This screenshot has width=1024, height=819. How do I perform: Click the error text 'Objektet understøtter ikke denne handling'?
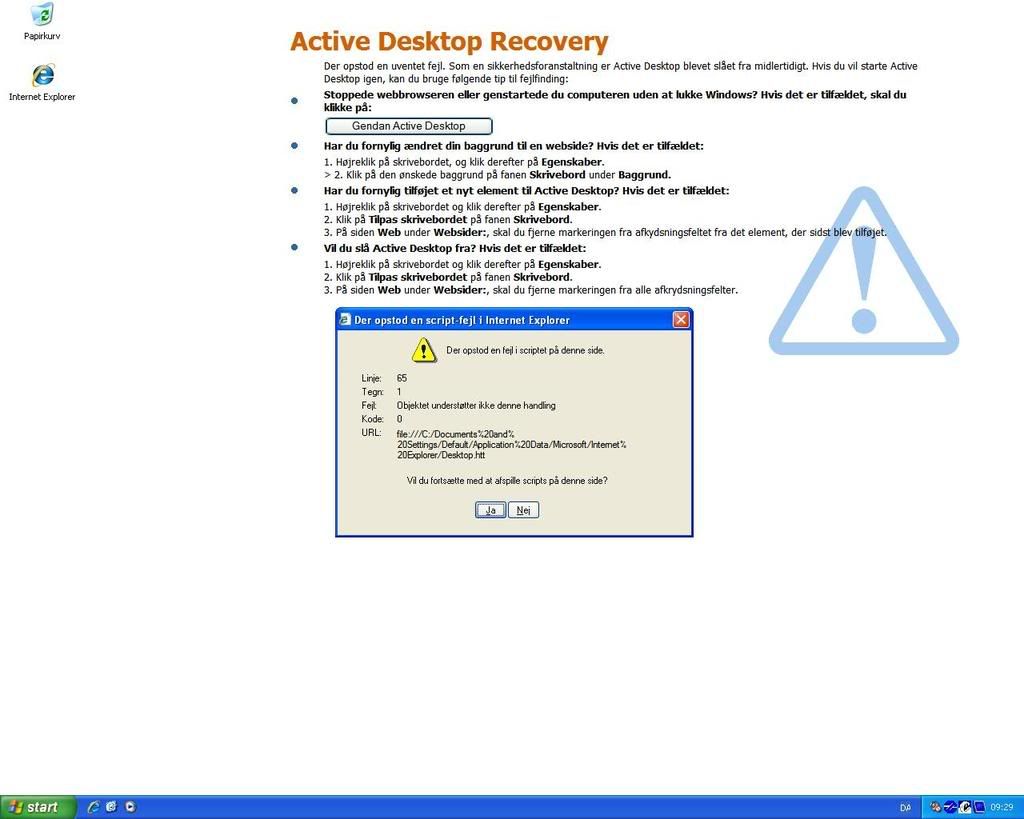[x=476, y=406]
